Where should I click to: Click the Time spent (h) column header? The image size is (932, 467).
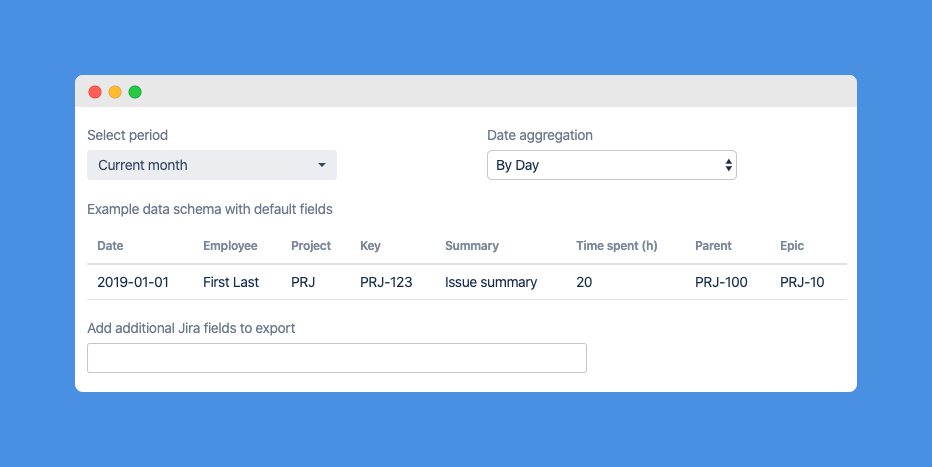tap(616, 246)
